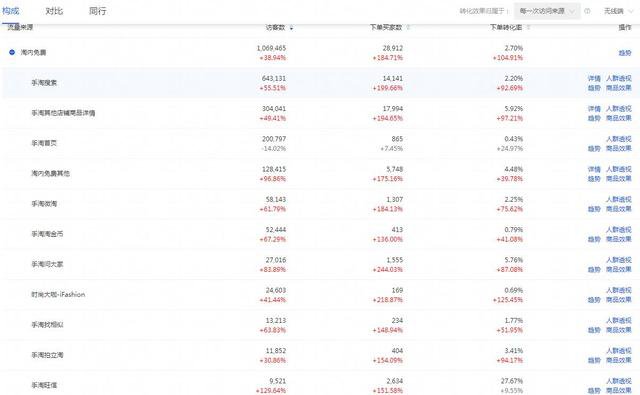This screenshot has width=640, height=395.
Task: Open 商品效果 for 手淘首页 row
Action: tap(618, 149)
